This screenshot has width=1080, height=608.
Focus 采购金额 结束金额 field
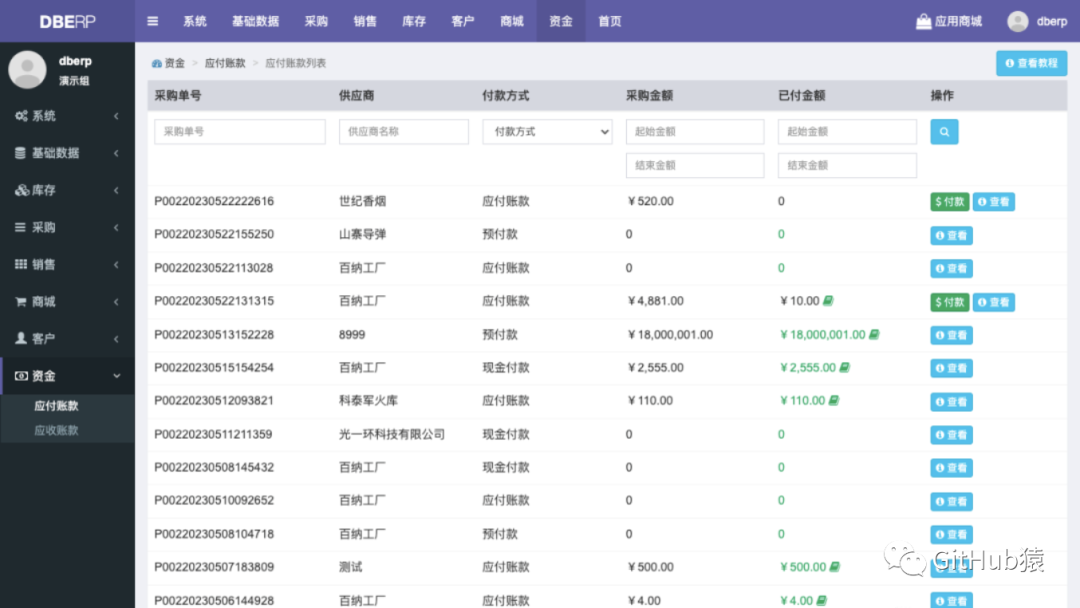(695, 165)
